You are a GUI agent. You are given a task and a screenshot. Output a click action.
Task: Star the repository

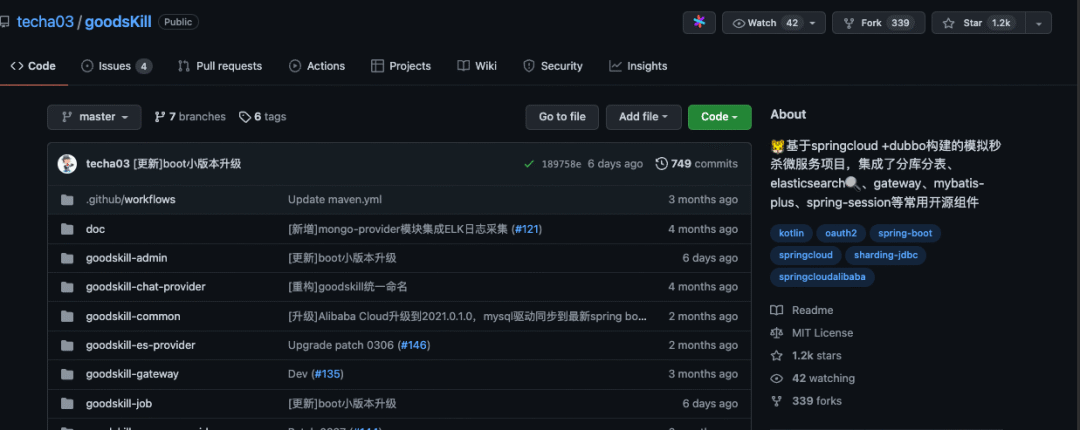point(979,23)
